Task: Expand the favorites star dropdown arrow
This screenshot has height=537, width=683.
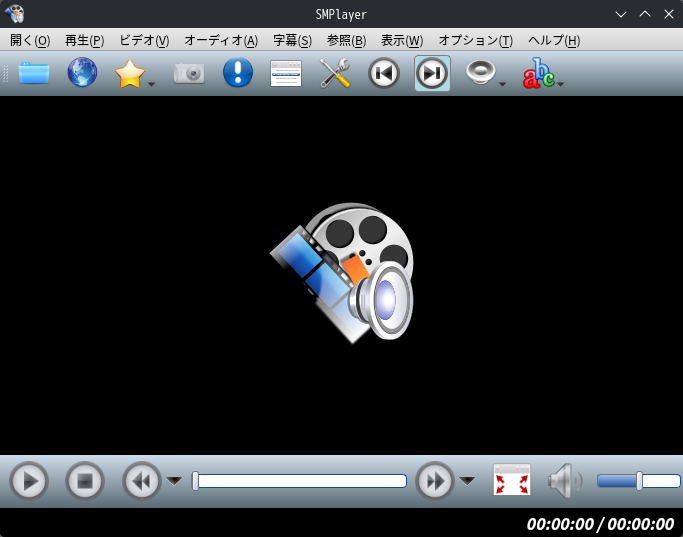Action: click(x=152, y=84)
